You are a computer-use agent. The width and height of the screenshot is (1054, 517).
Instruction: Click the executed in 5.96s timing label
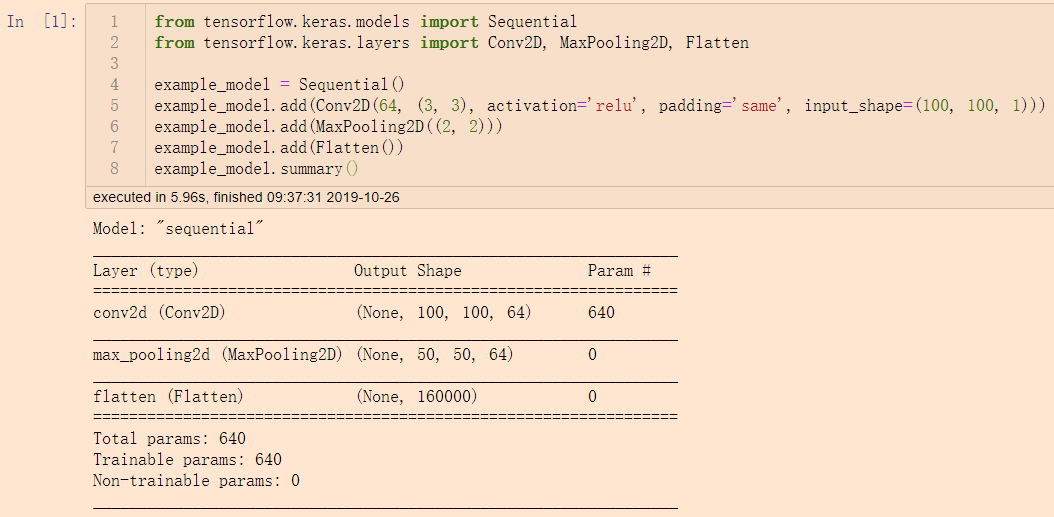(x=246, y=197)
